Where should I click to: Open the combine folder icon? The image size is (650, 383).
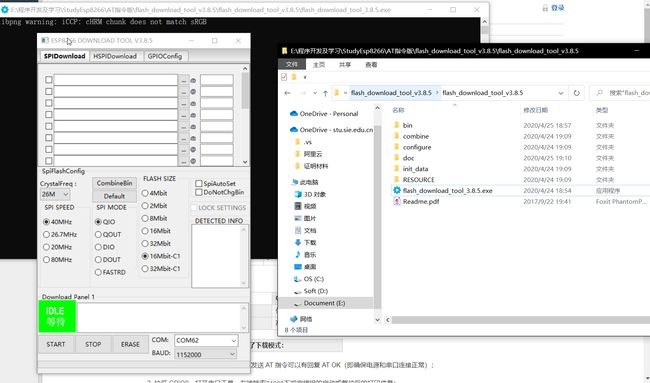396,136
